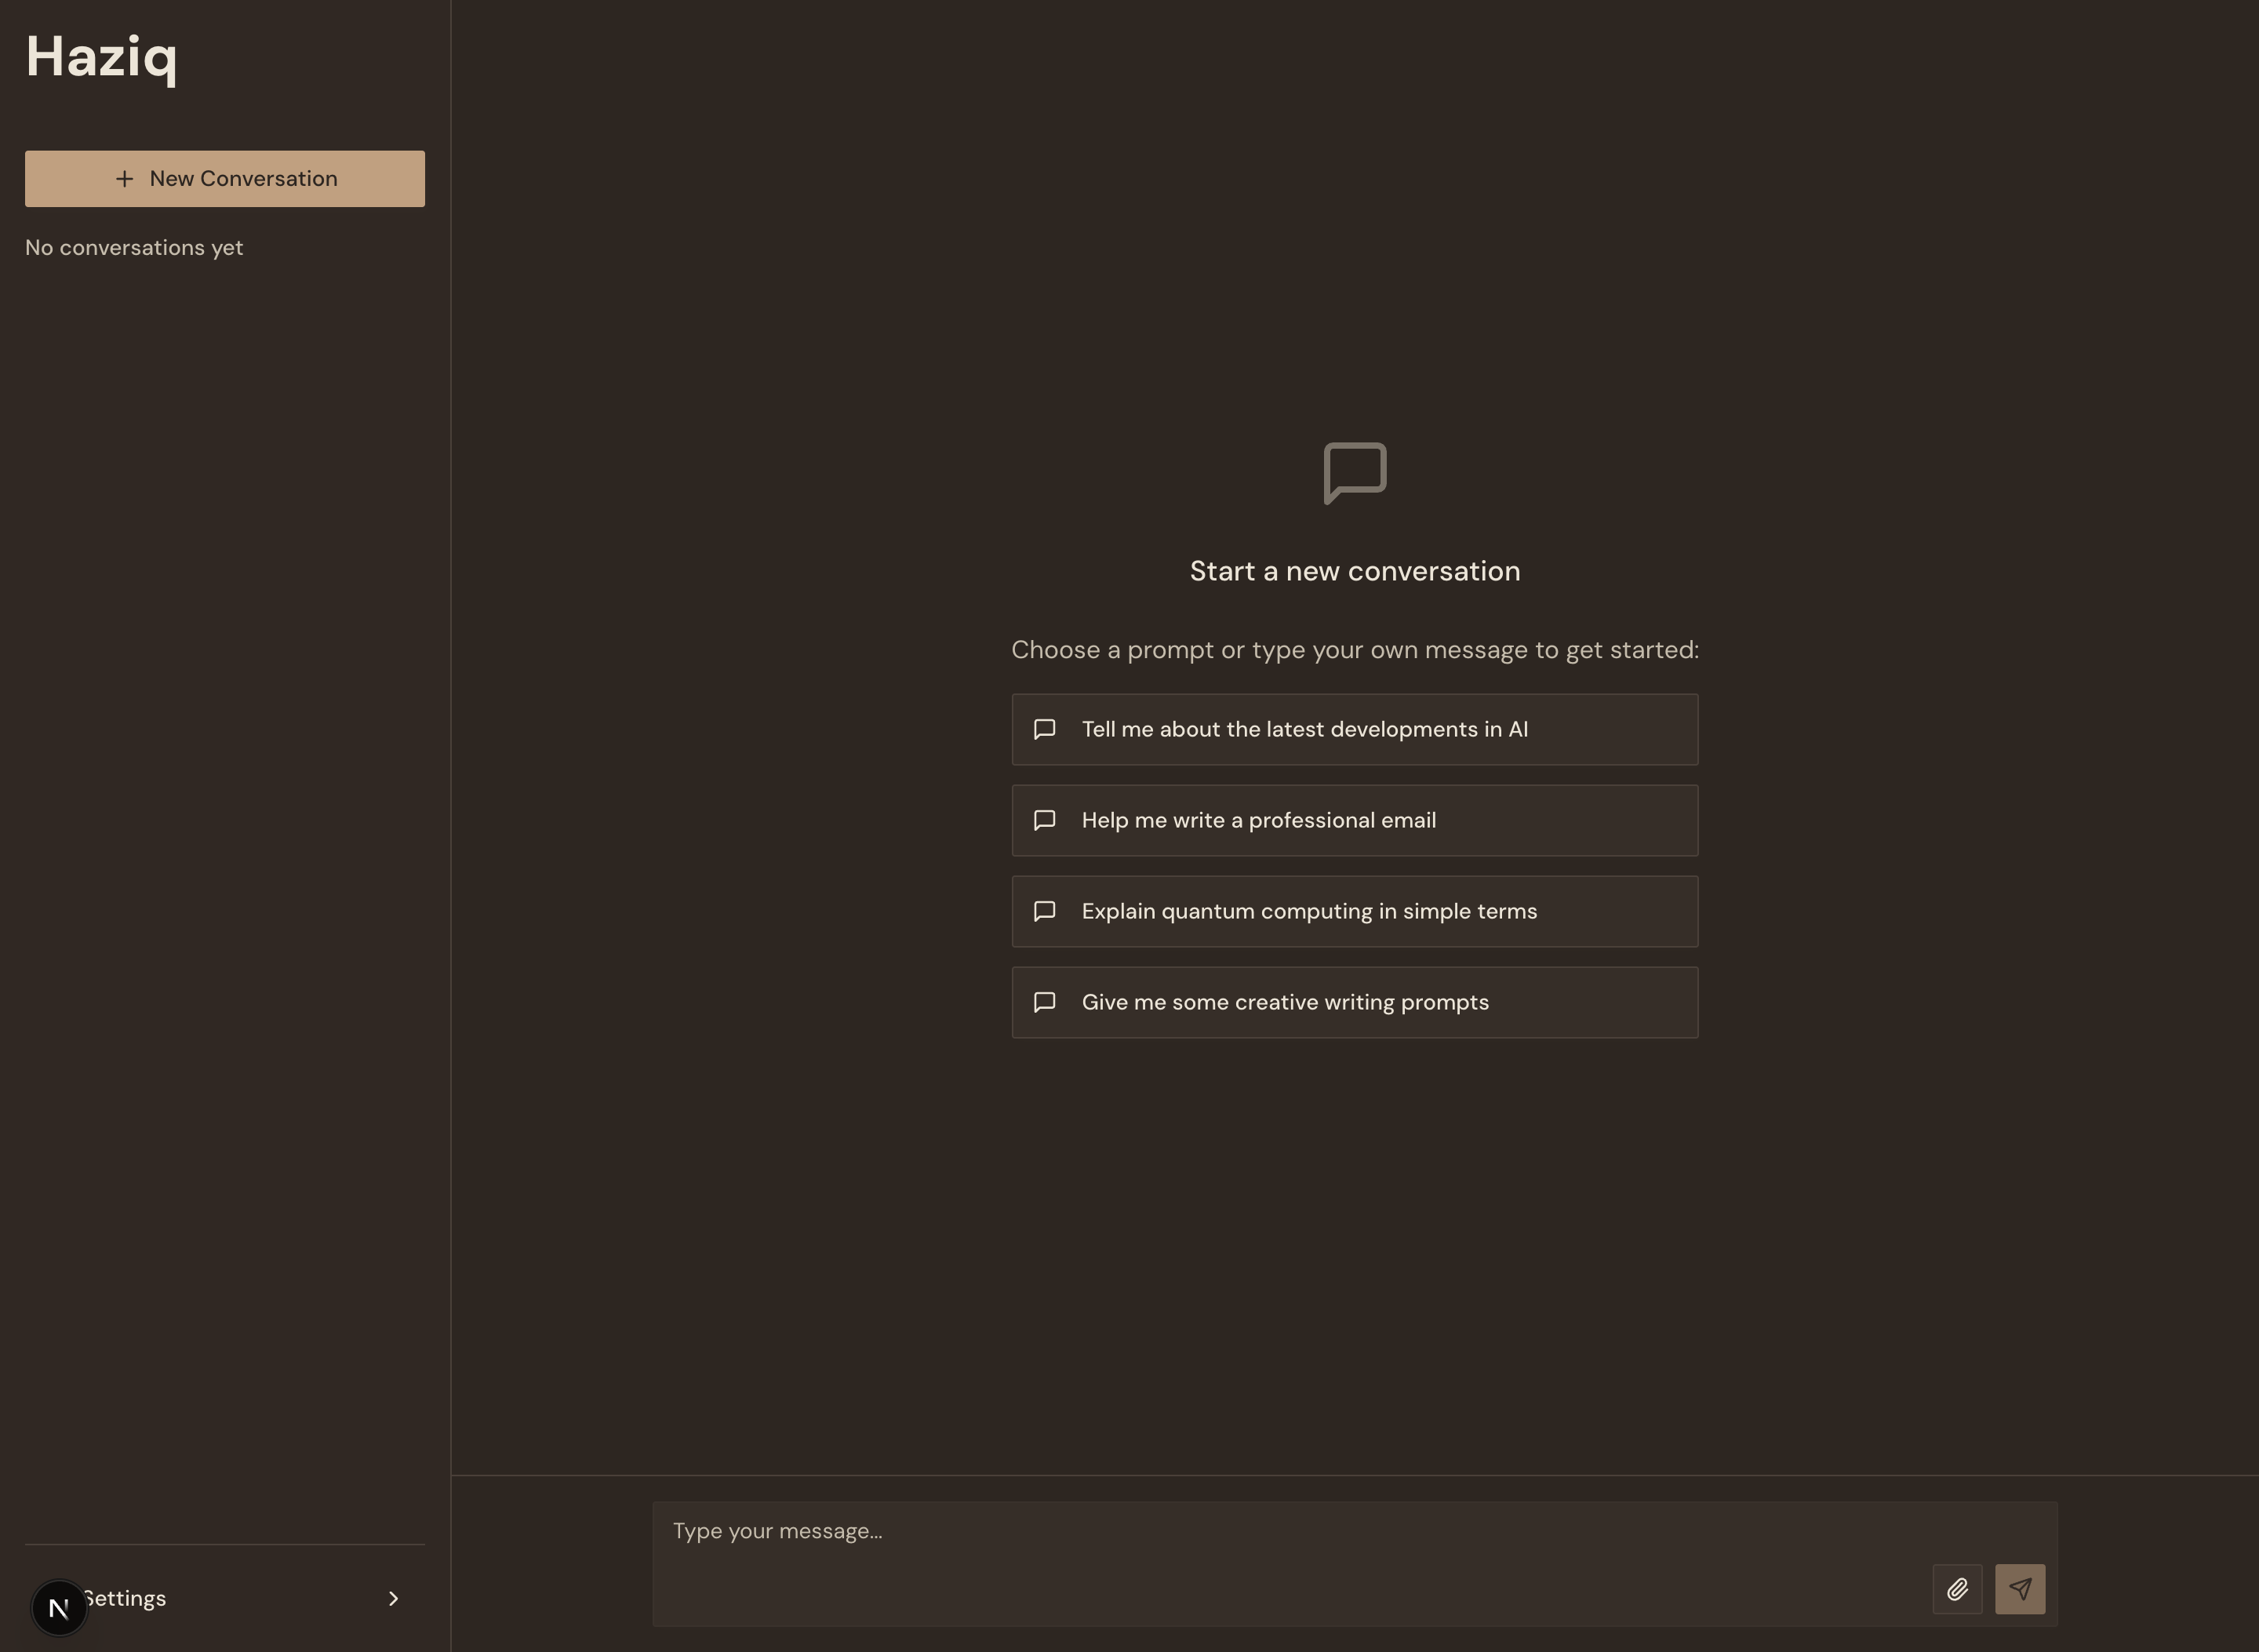Click the N avatar at the bottom left
Screen dimensions: 2259x1652
point(58,1607)
